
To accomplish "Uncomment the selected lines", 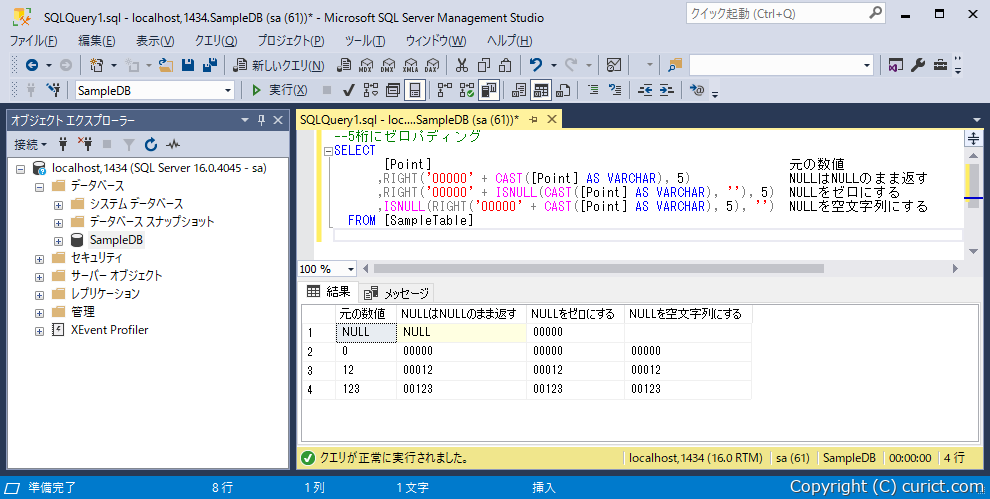I will 615,90.
